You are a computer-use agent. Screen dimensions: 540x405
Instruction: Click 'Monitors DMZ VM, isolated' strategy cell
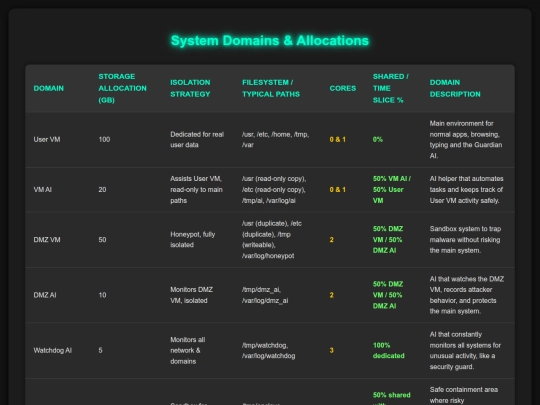tap(191, 295)
